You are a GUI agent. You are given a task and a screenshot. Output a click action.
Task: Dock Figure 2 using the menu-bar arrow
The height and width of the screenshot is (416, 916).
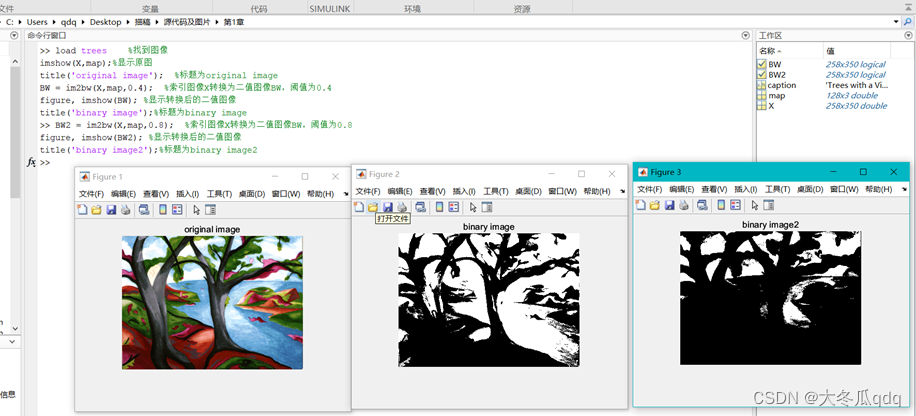(x=622, y=191)
